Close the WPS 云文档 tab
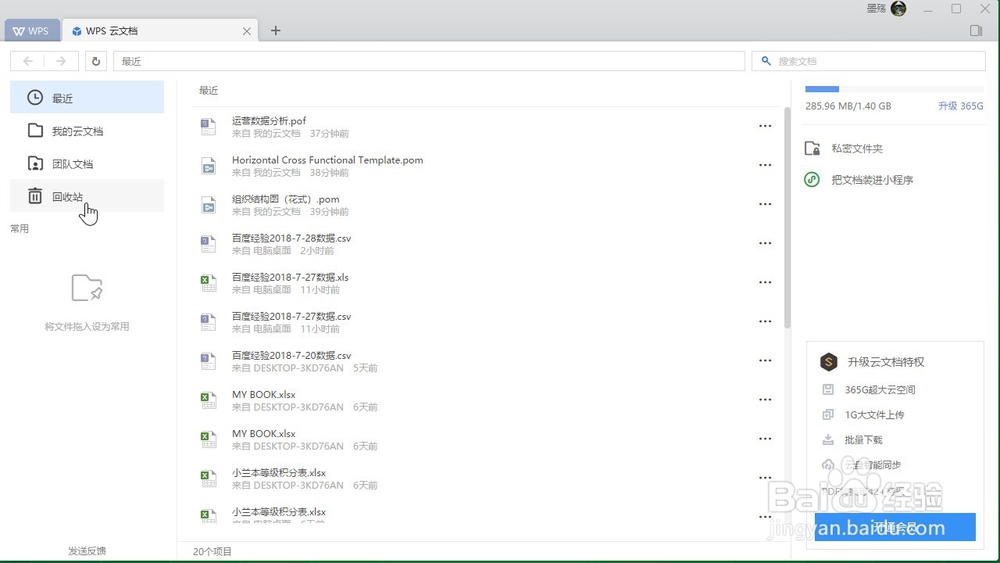Image resolution: width=1000 pixels, height=563 pixels. (247, 31)
